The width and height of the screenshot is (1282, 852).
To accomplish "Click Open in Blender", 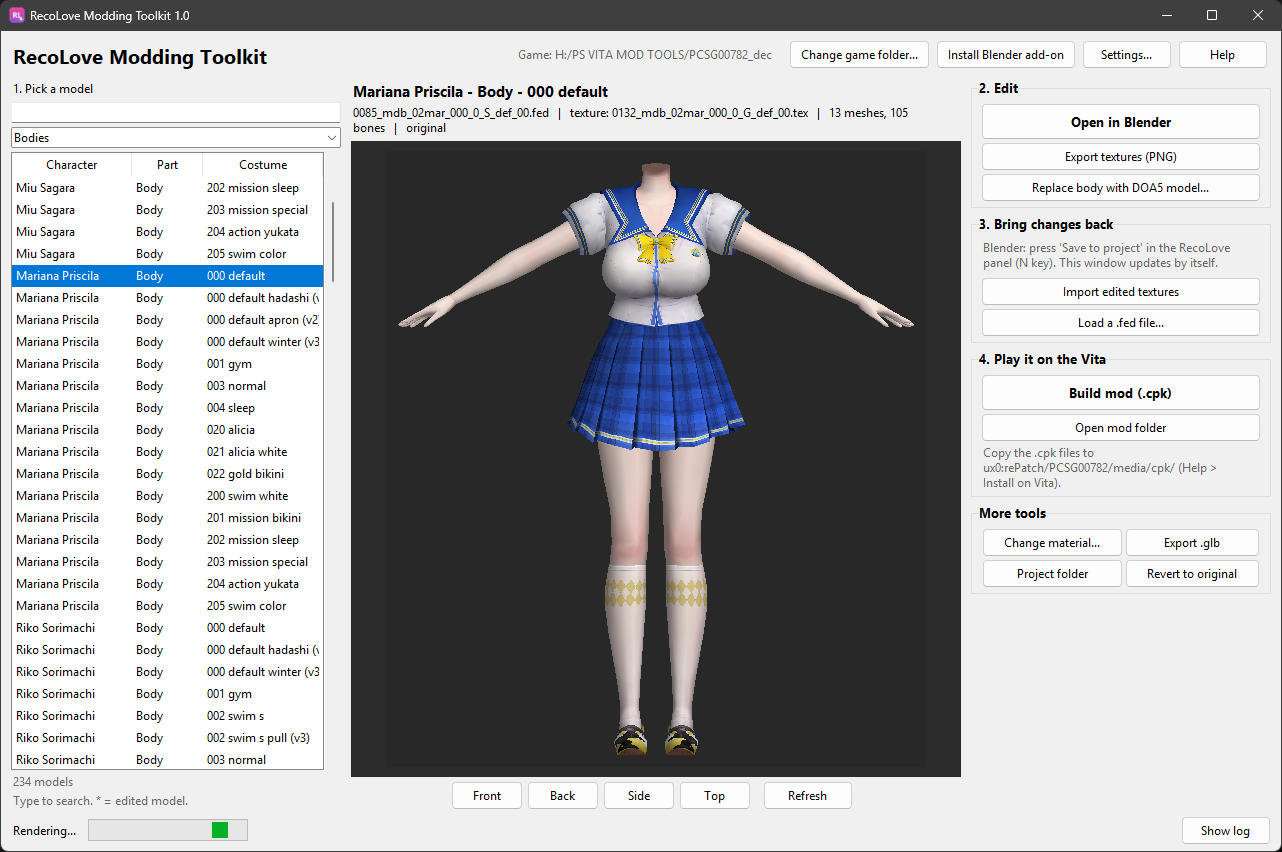I will tap(1121, 122).
